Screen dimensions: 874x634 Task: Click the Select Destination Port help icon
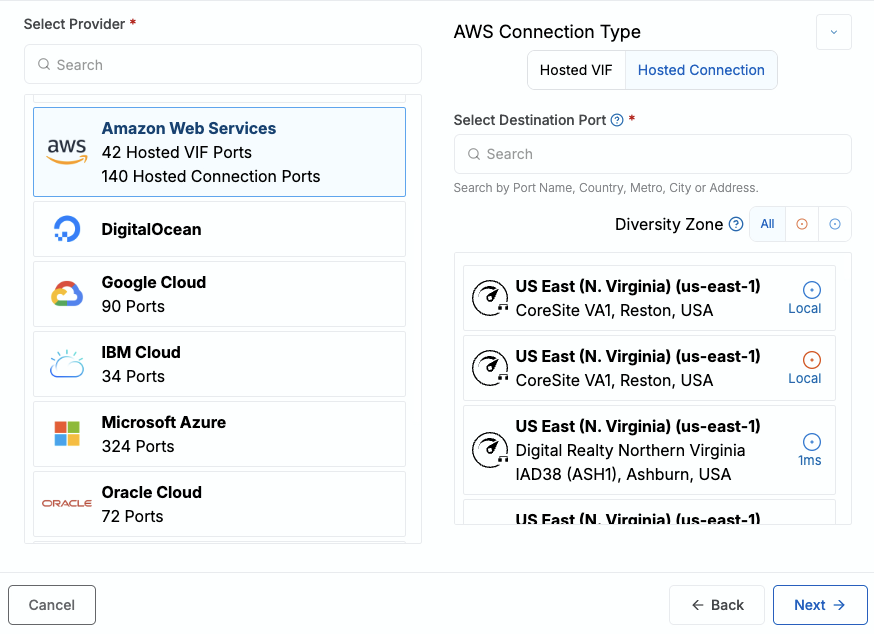(617, 120)
